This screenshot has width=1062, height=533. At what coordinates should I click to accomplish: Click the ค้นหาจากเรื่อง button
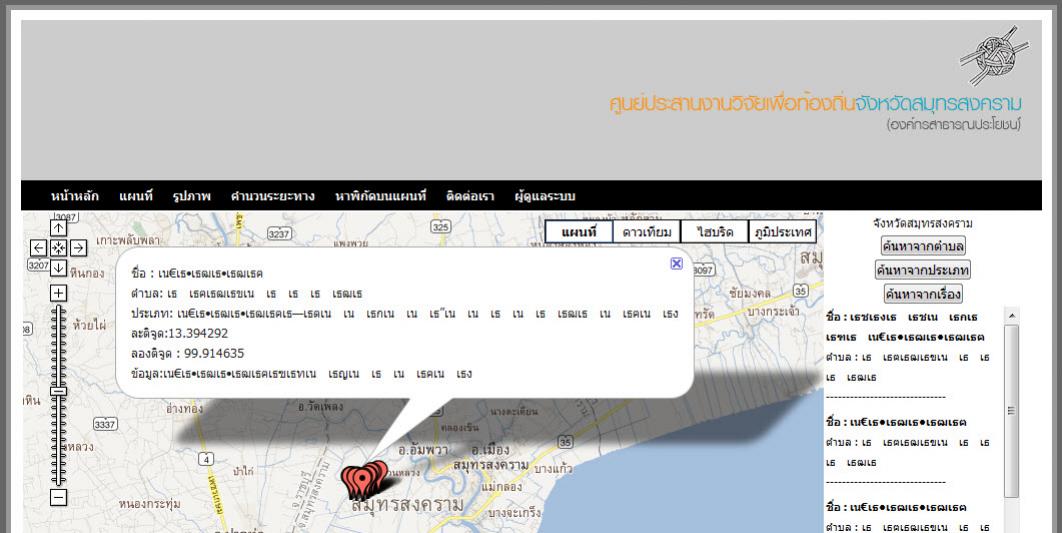tap(922, 294)
